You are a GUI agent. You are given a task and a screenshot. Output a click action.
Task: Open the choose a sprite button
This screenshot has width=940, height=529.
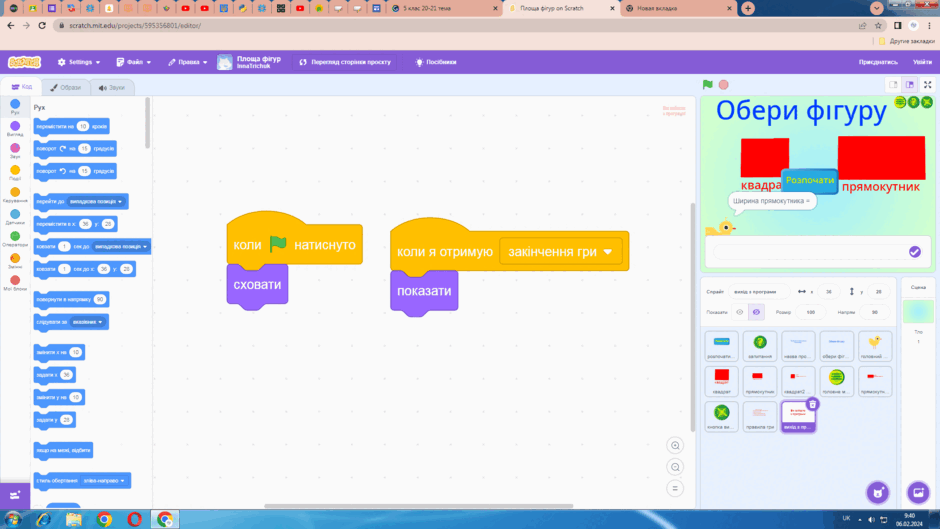(x=878, y=493)
